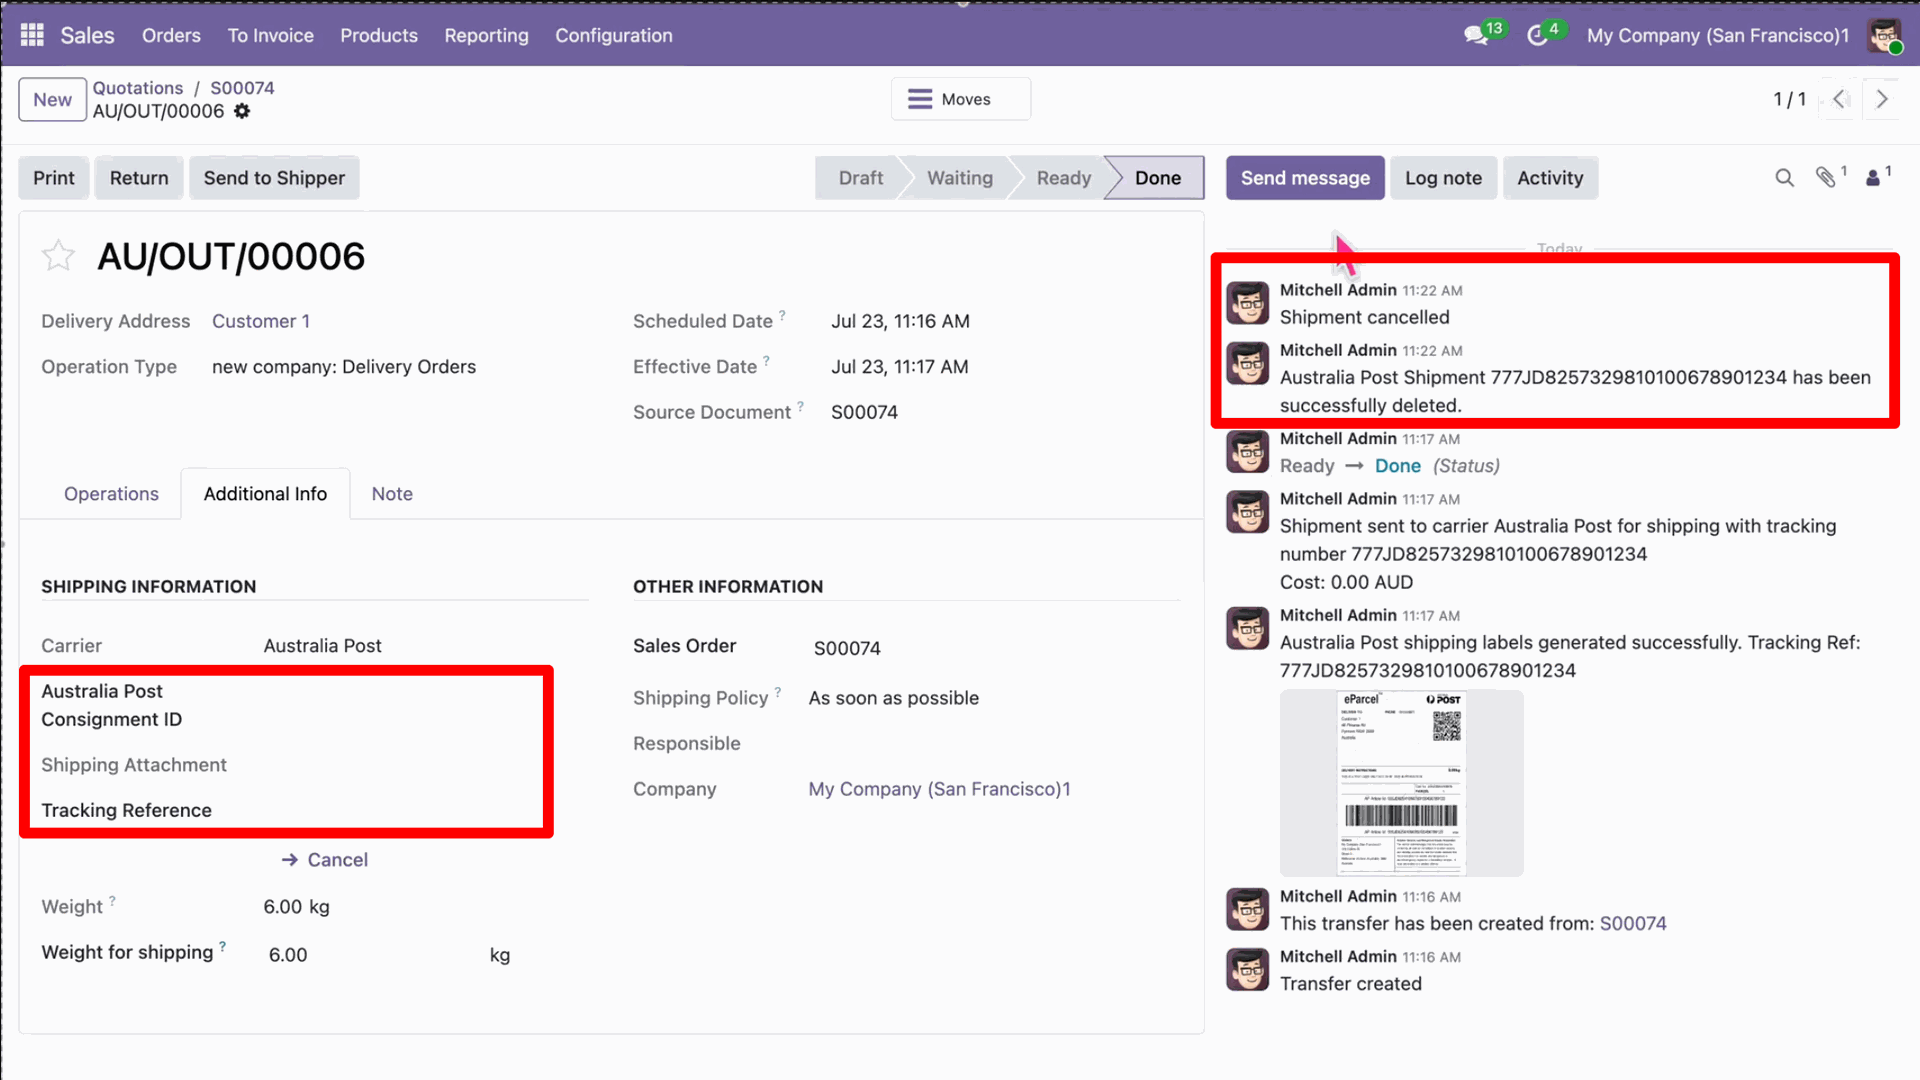The height and width of the screenshot is (1080, 1920).
Task: Open Mitchell Admin avatar on Shipment cancelled message
Action: coord(1248,303)
